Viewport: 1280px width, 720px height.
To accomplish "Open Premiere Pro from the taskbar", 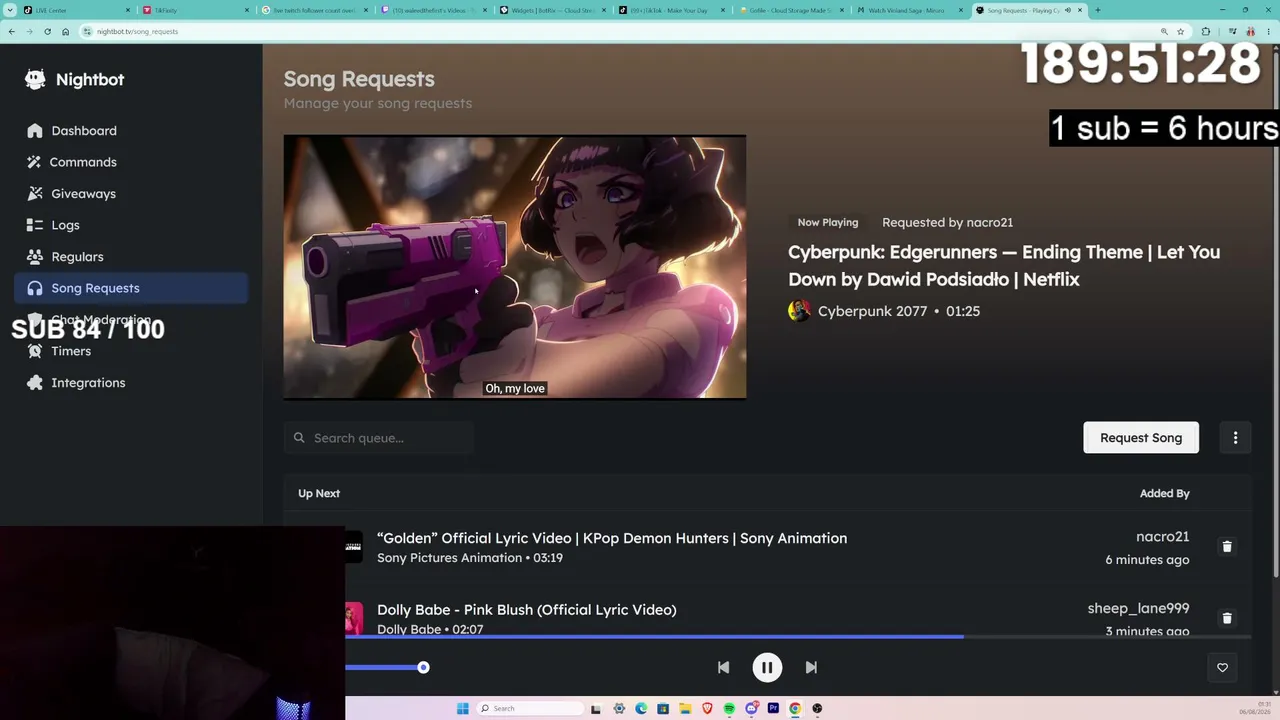I will (773, 708).
